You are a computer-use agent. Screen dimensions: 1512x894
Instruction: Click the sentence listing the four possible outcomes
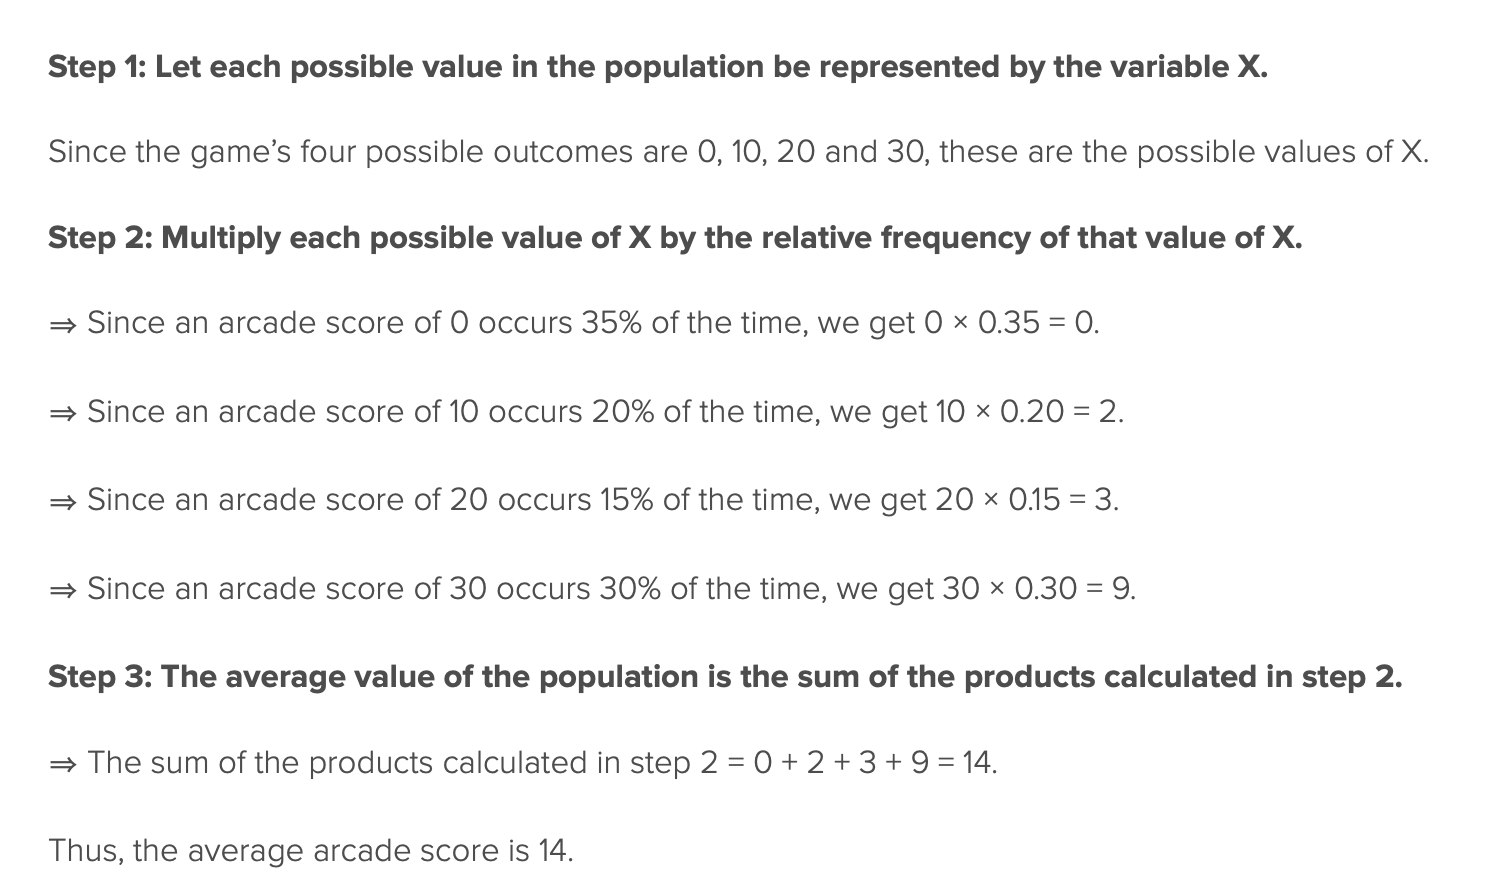tap(738, 152)
